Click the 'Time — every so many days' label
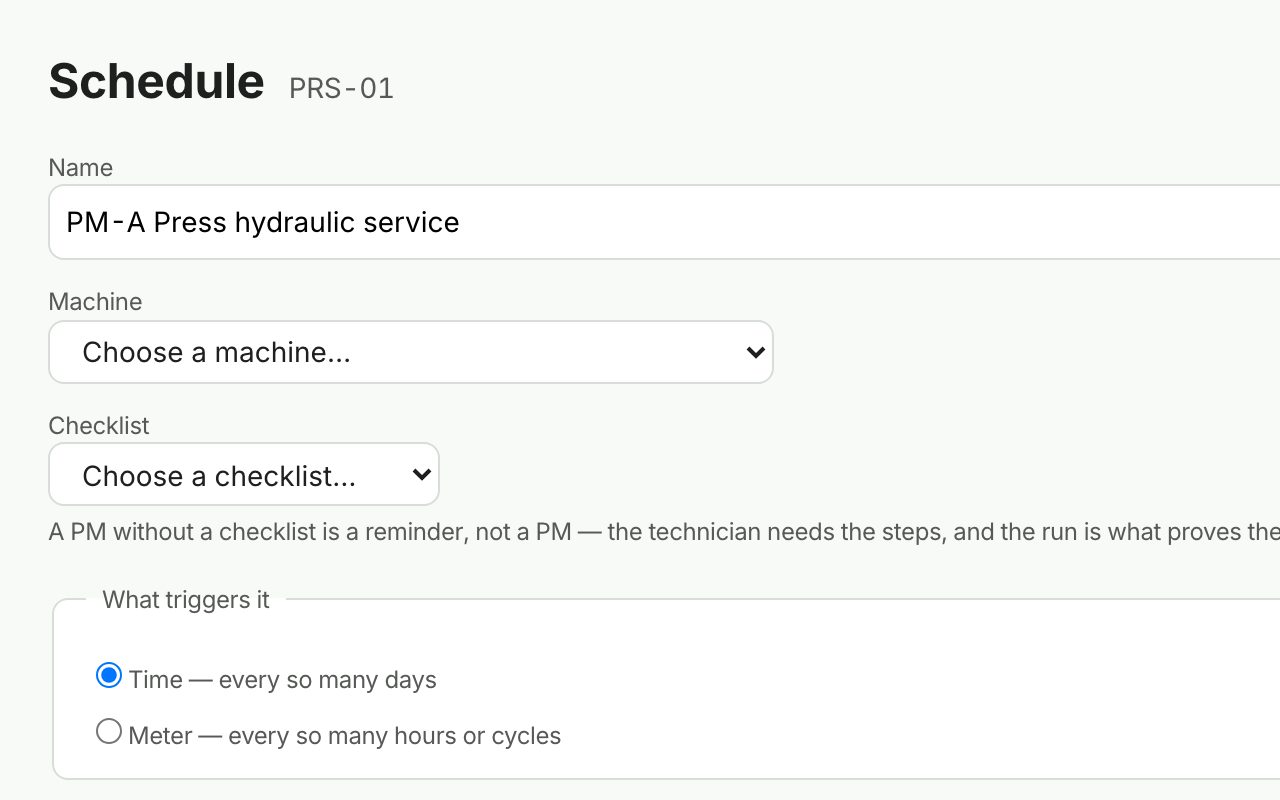This screenshot has width=1280, height=800. pos(283,680)
